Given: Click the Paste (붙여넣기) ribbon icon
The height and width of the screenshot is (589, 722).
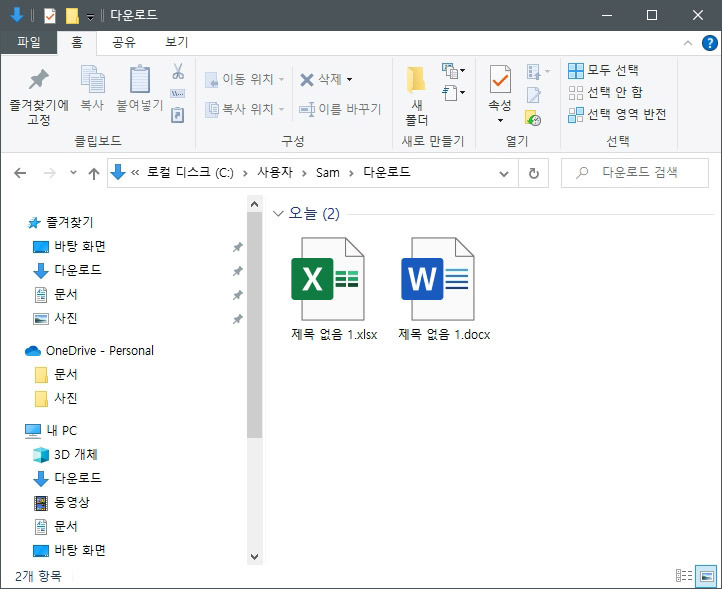Looking at the screenshot, I should pos(140,88).
